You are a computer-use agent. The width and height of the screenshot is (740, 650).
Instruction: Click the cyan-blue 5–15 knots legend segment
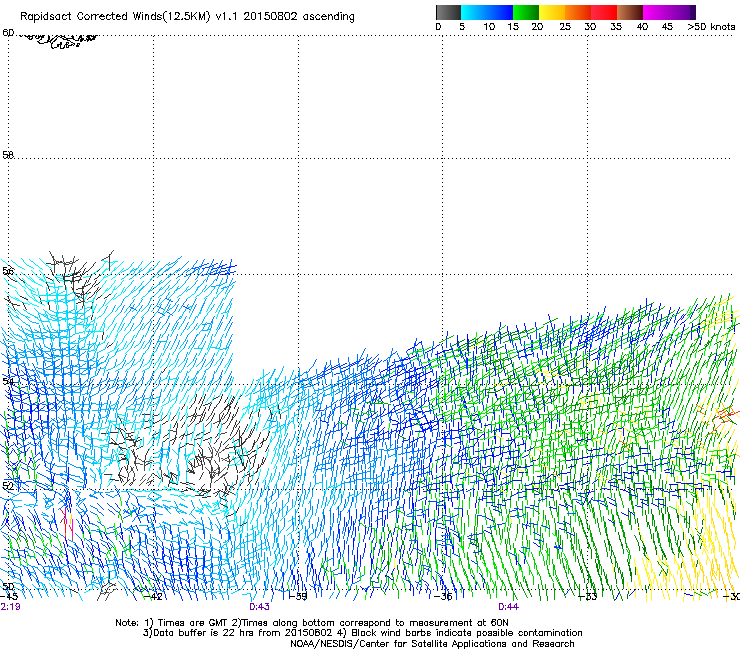(x=487, y=12)
